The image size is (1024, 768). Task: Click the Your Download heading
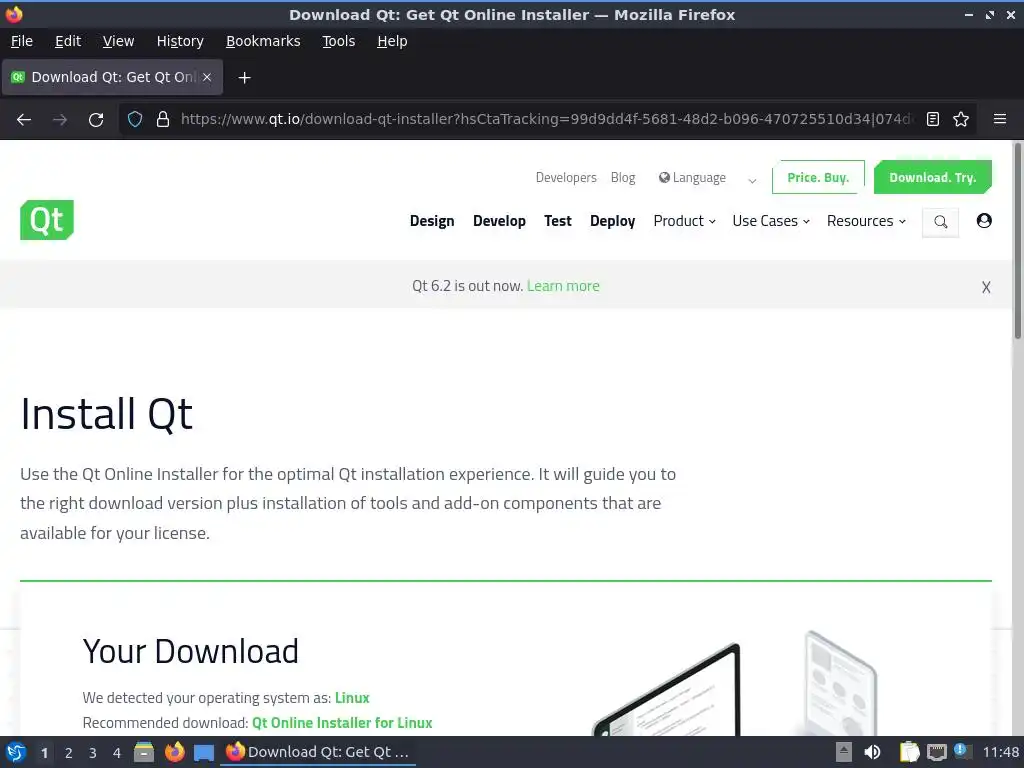(191, 651)
